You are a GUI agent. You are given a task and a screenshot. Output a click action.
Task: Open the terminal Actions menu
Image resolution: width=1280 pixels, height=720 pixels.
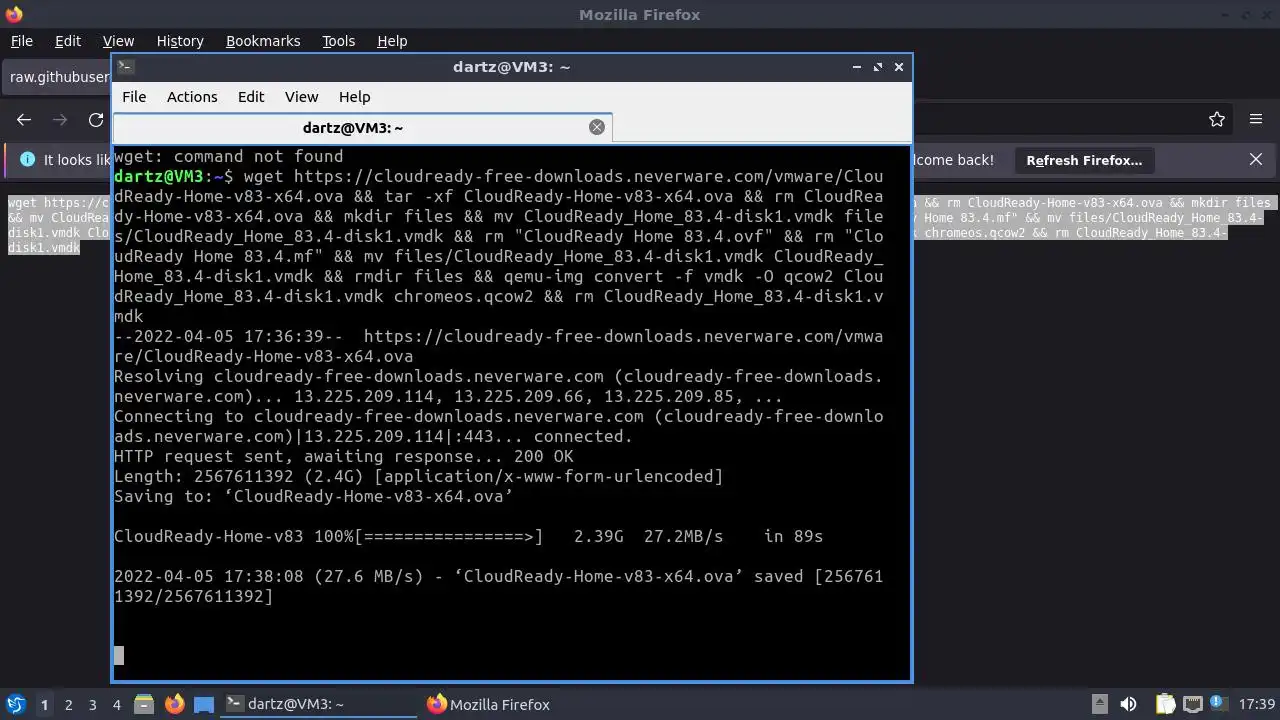coord(192,97)
